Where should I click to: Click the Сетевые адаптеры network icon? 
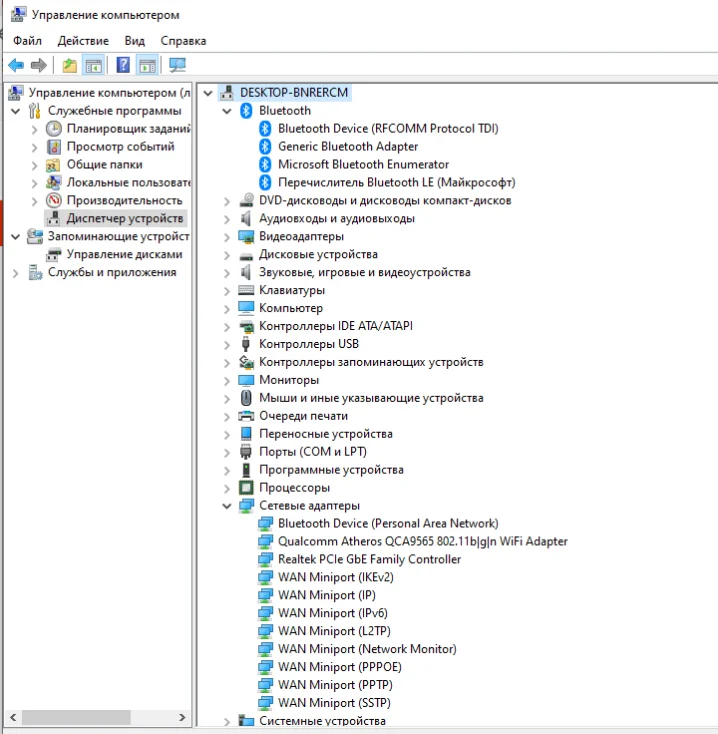click(x=246, y=506)
